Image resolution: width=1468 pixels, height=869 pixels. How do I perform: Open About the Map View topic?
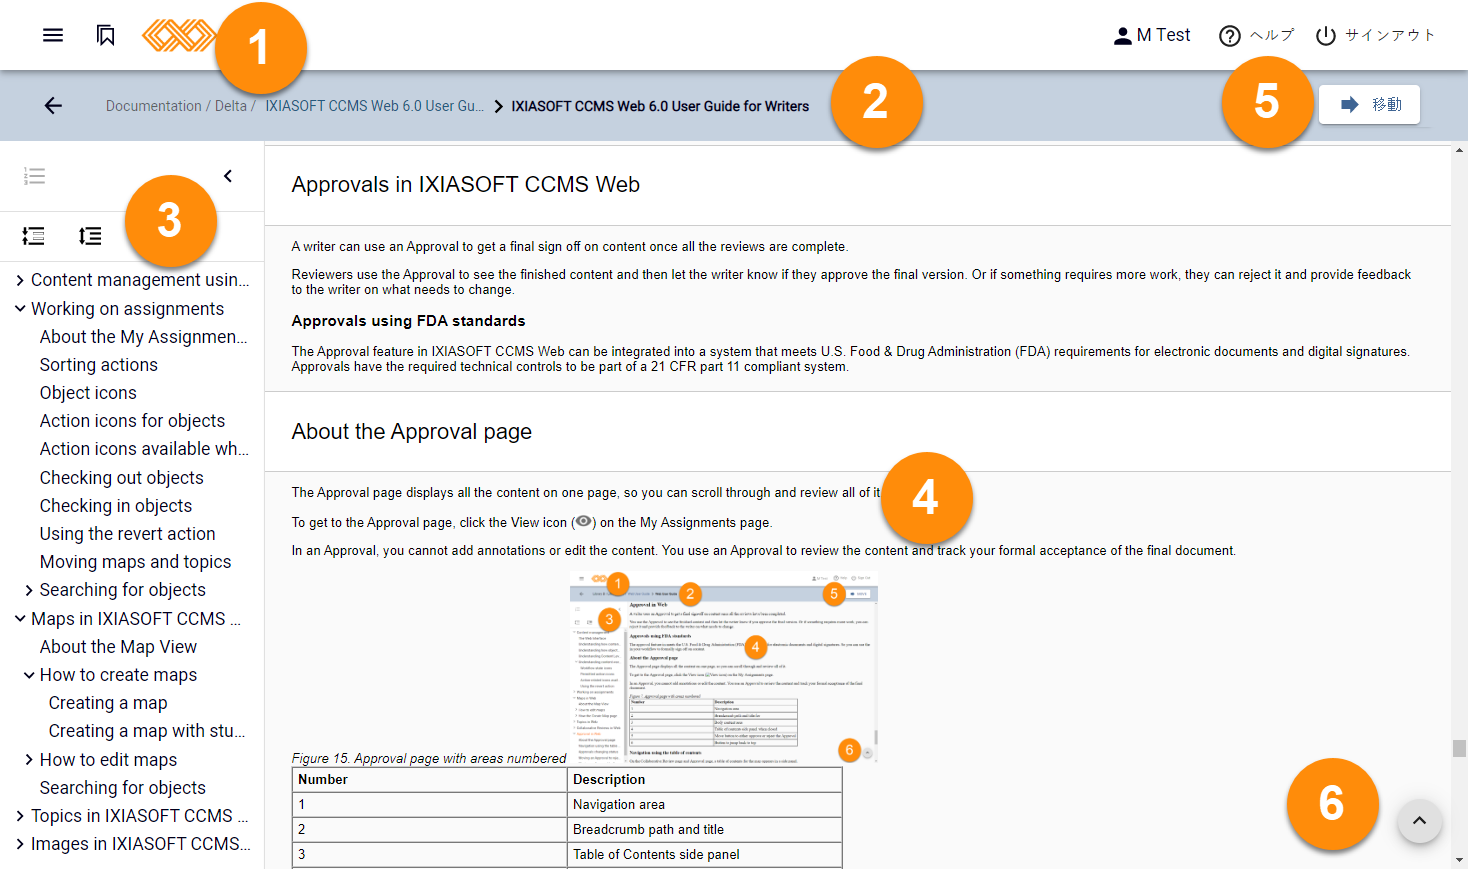coord(118,647)
